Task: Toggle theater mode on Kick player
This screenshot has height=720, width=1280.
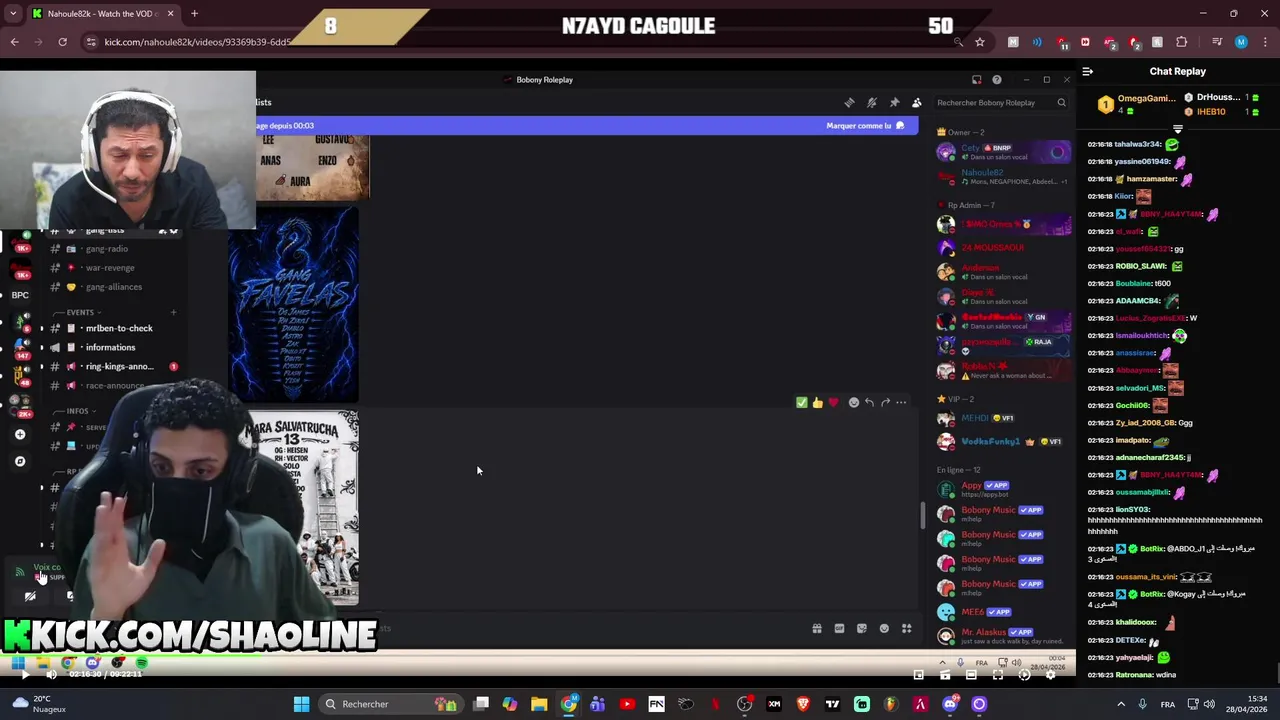Action: [971, 675]
